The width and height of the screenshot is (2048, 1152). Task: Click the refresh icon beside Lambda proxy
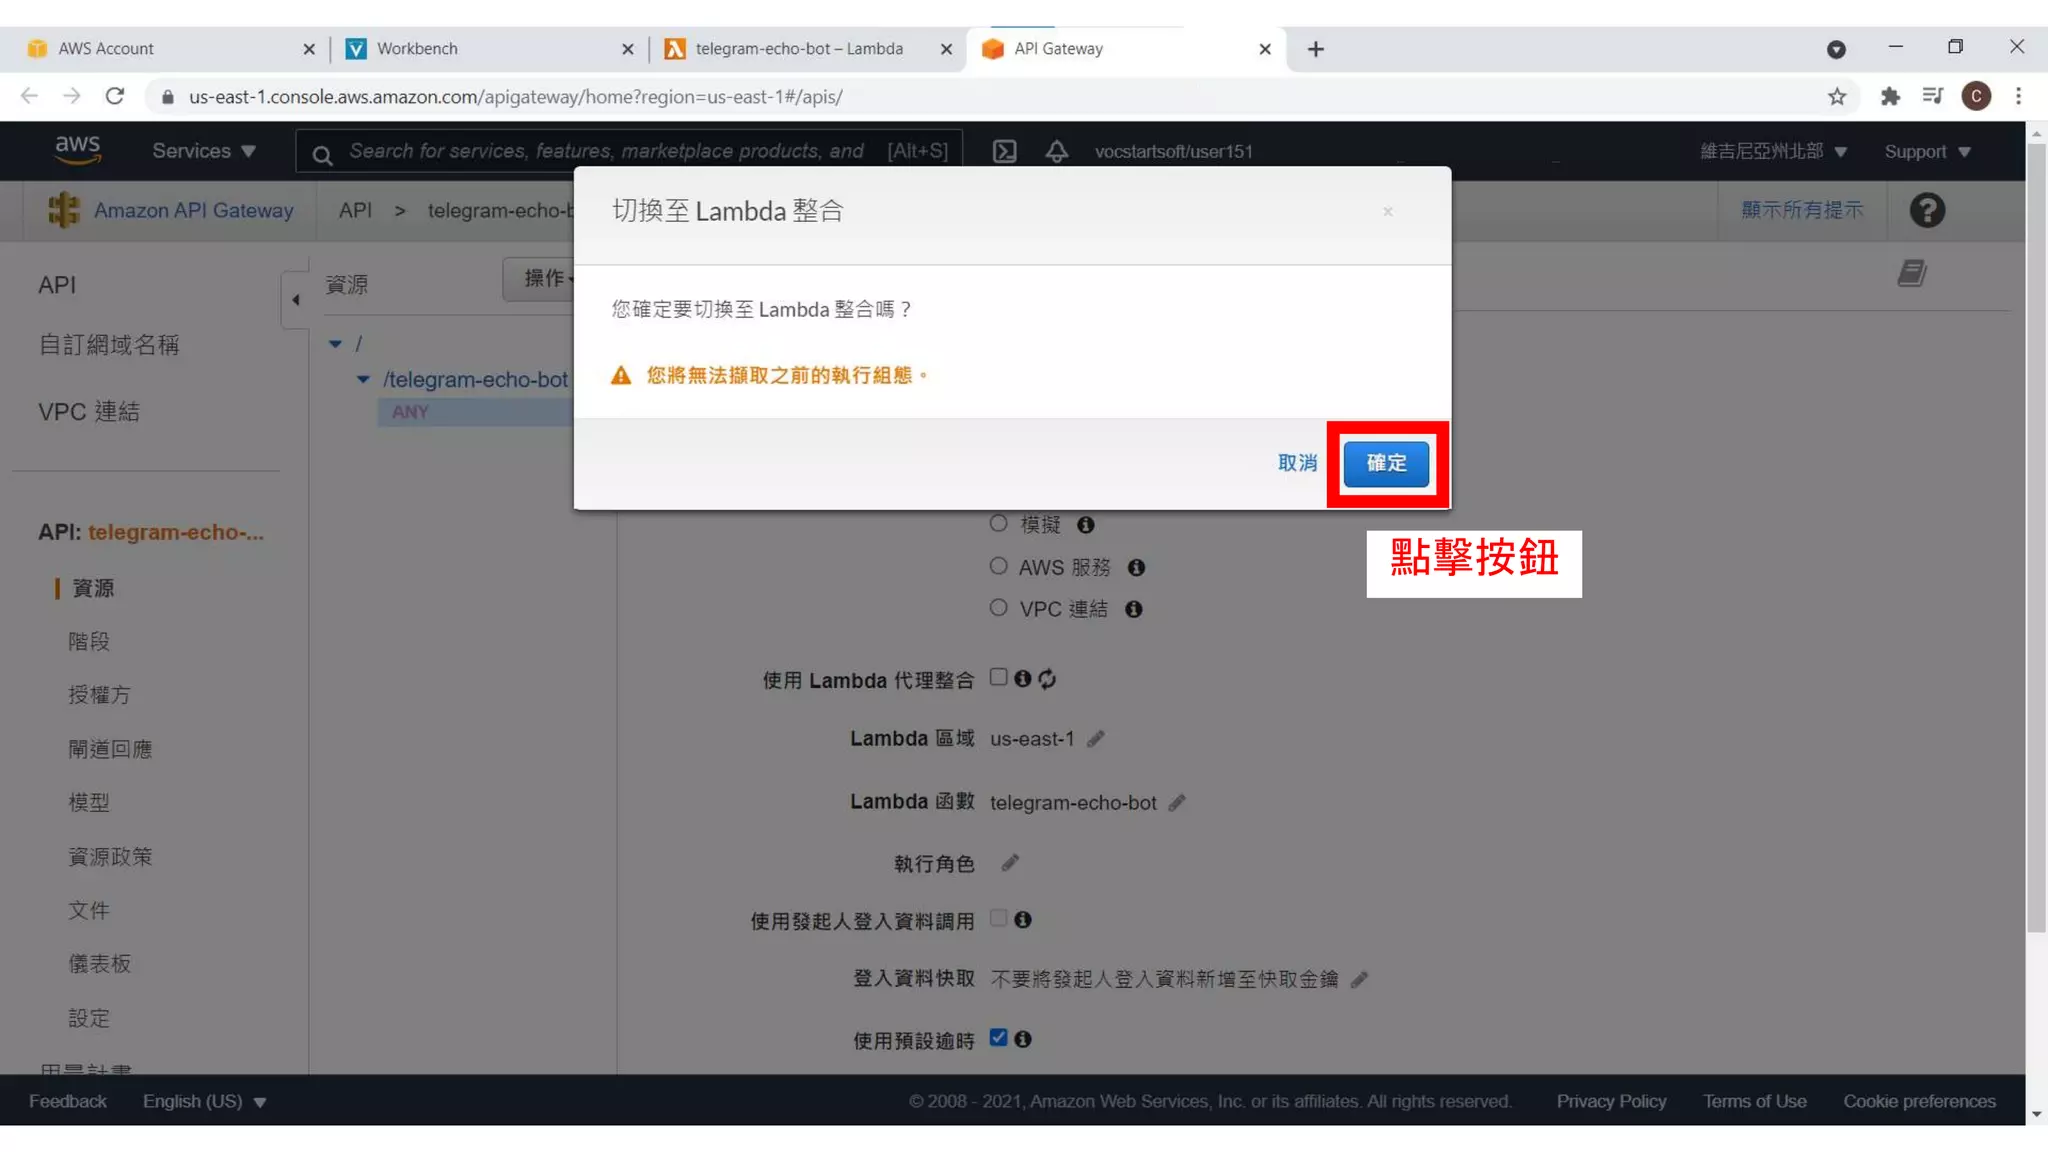click(1047, 679)
